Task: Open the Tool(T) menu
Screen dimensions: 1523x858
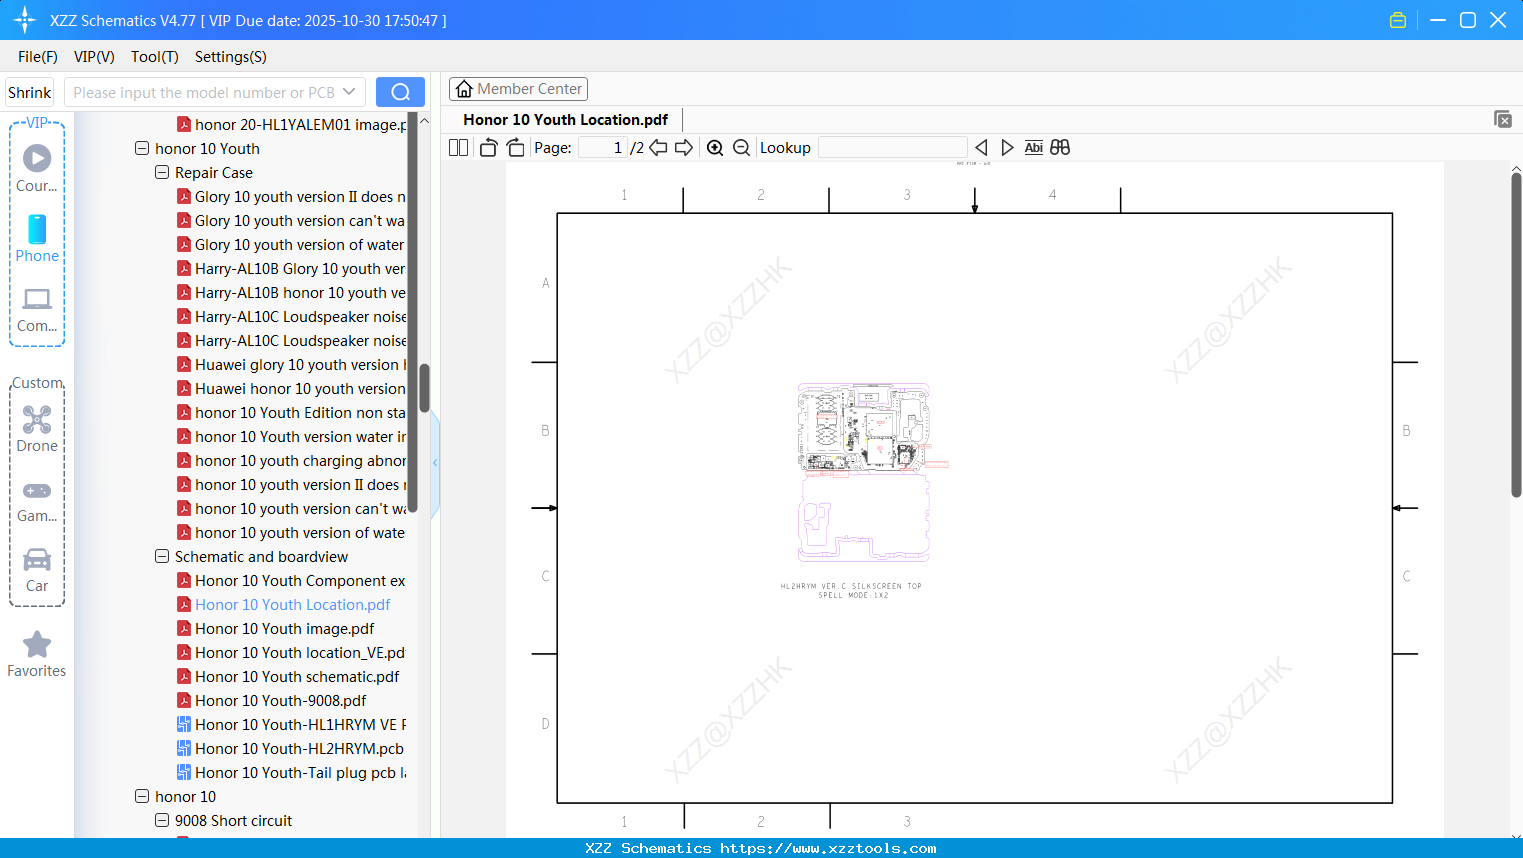Action: tap(155, 57)
